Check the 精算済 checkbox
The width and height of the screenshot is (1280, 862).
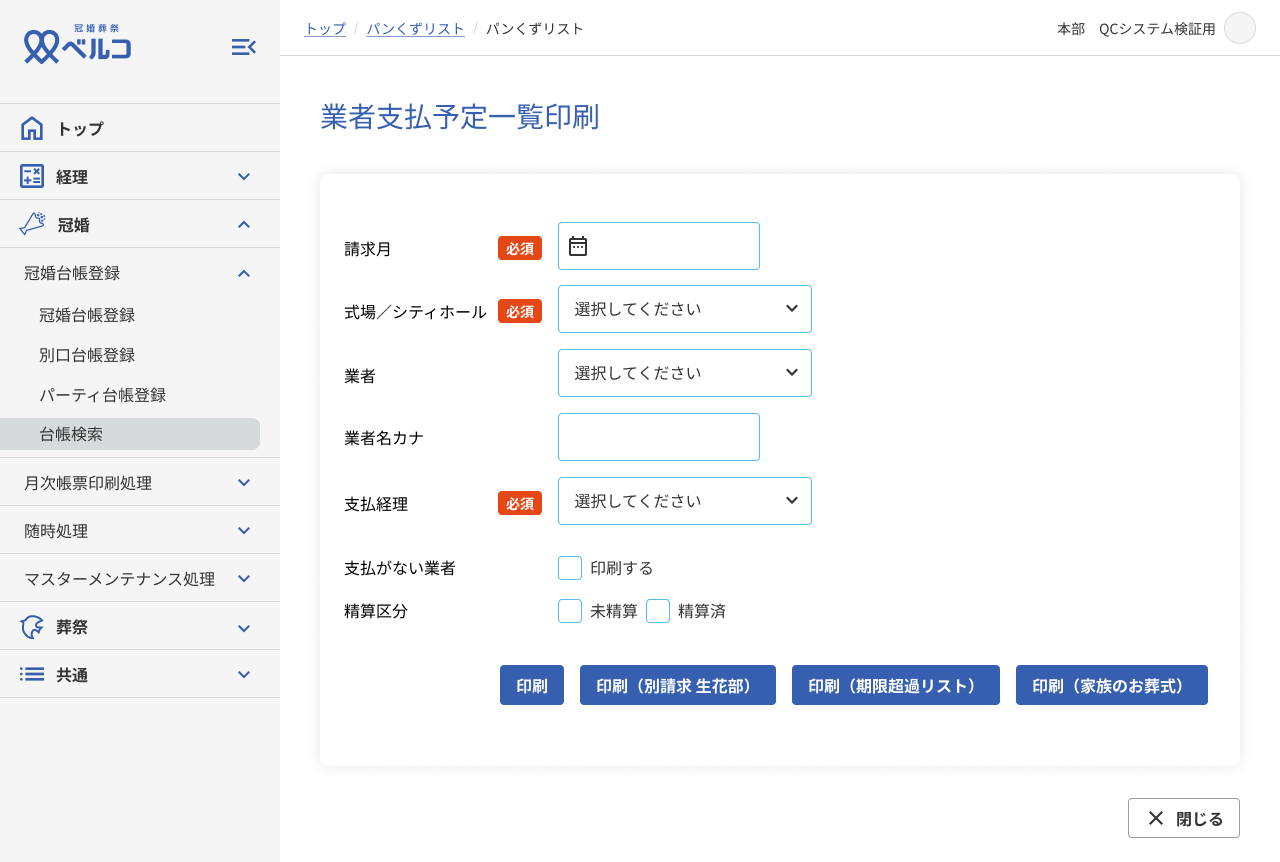[x=658, y=611]
